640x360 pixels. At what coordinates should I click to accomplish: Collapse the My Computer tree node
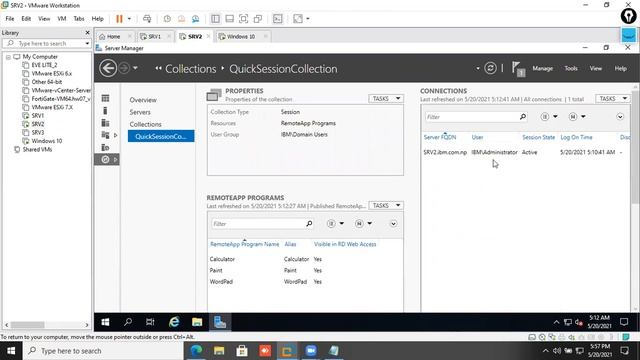point(8,57)
